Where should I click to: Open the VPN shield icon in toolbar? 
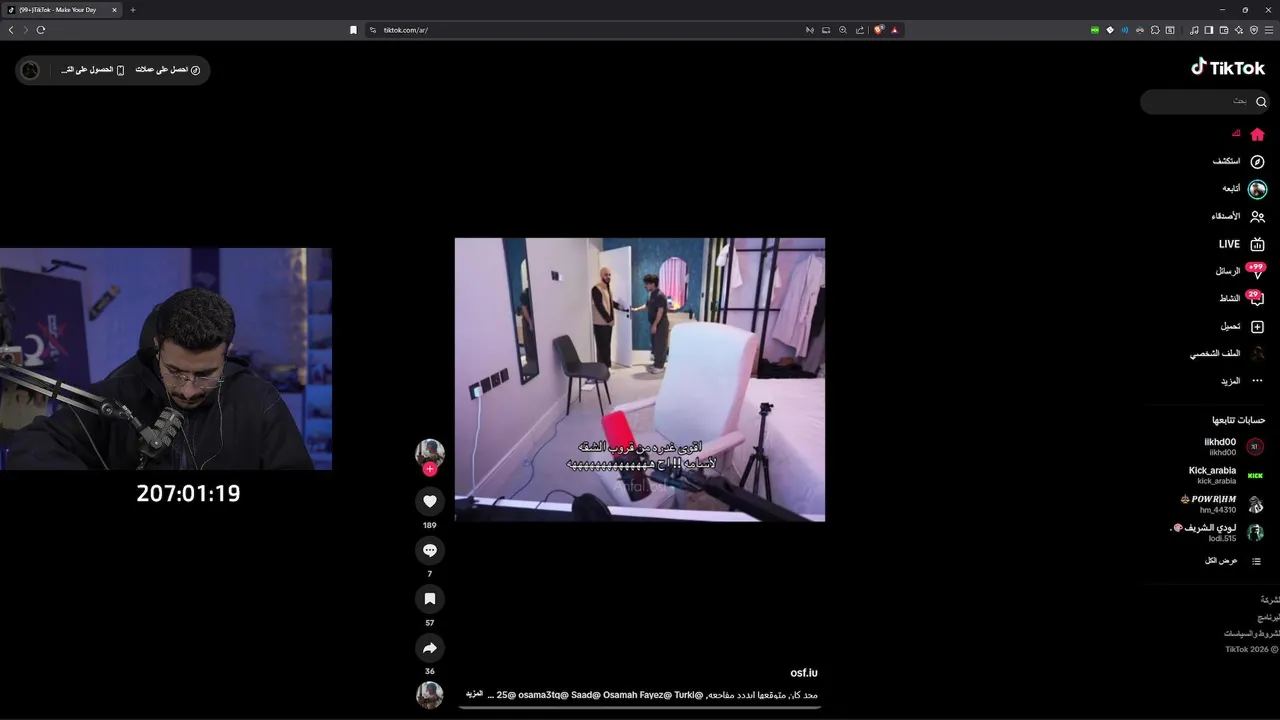coord(1254,30)
